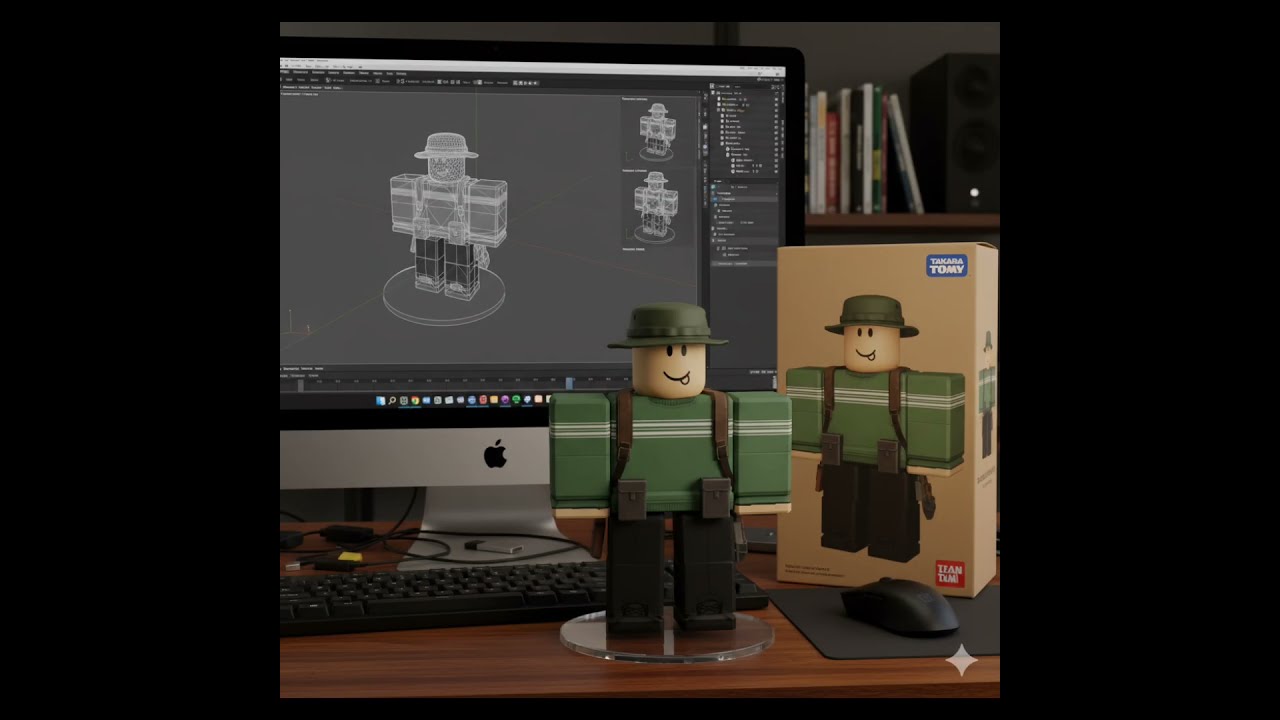Open Finder from the dock
Viewport: 1280px width, 720px height.
pyautogui.click(x=381, y=400)
